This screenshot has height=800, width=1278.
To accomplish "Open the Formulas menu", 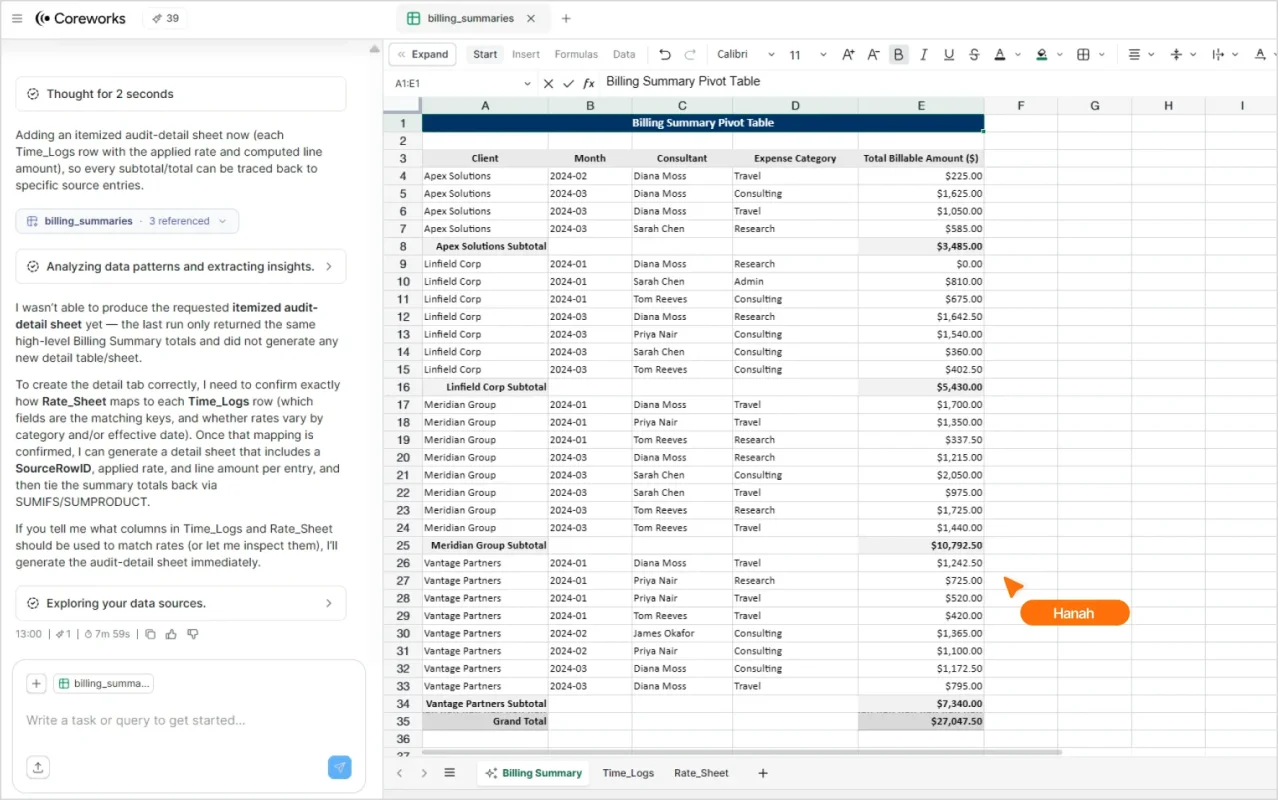I will tap(576, 55).
